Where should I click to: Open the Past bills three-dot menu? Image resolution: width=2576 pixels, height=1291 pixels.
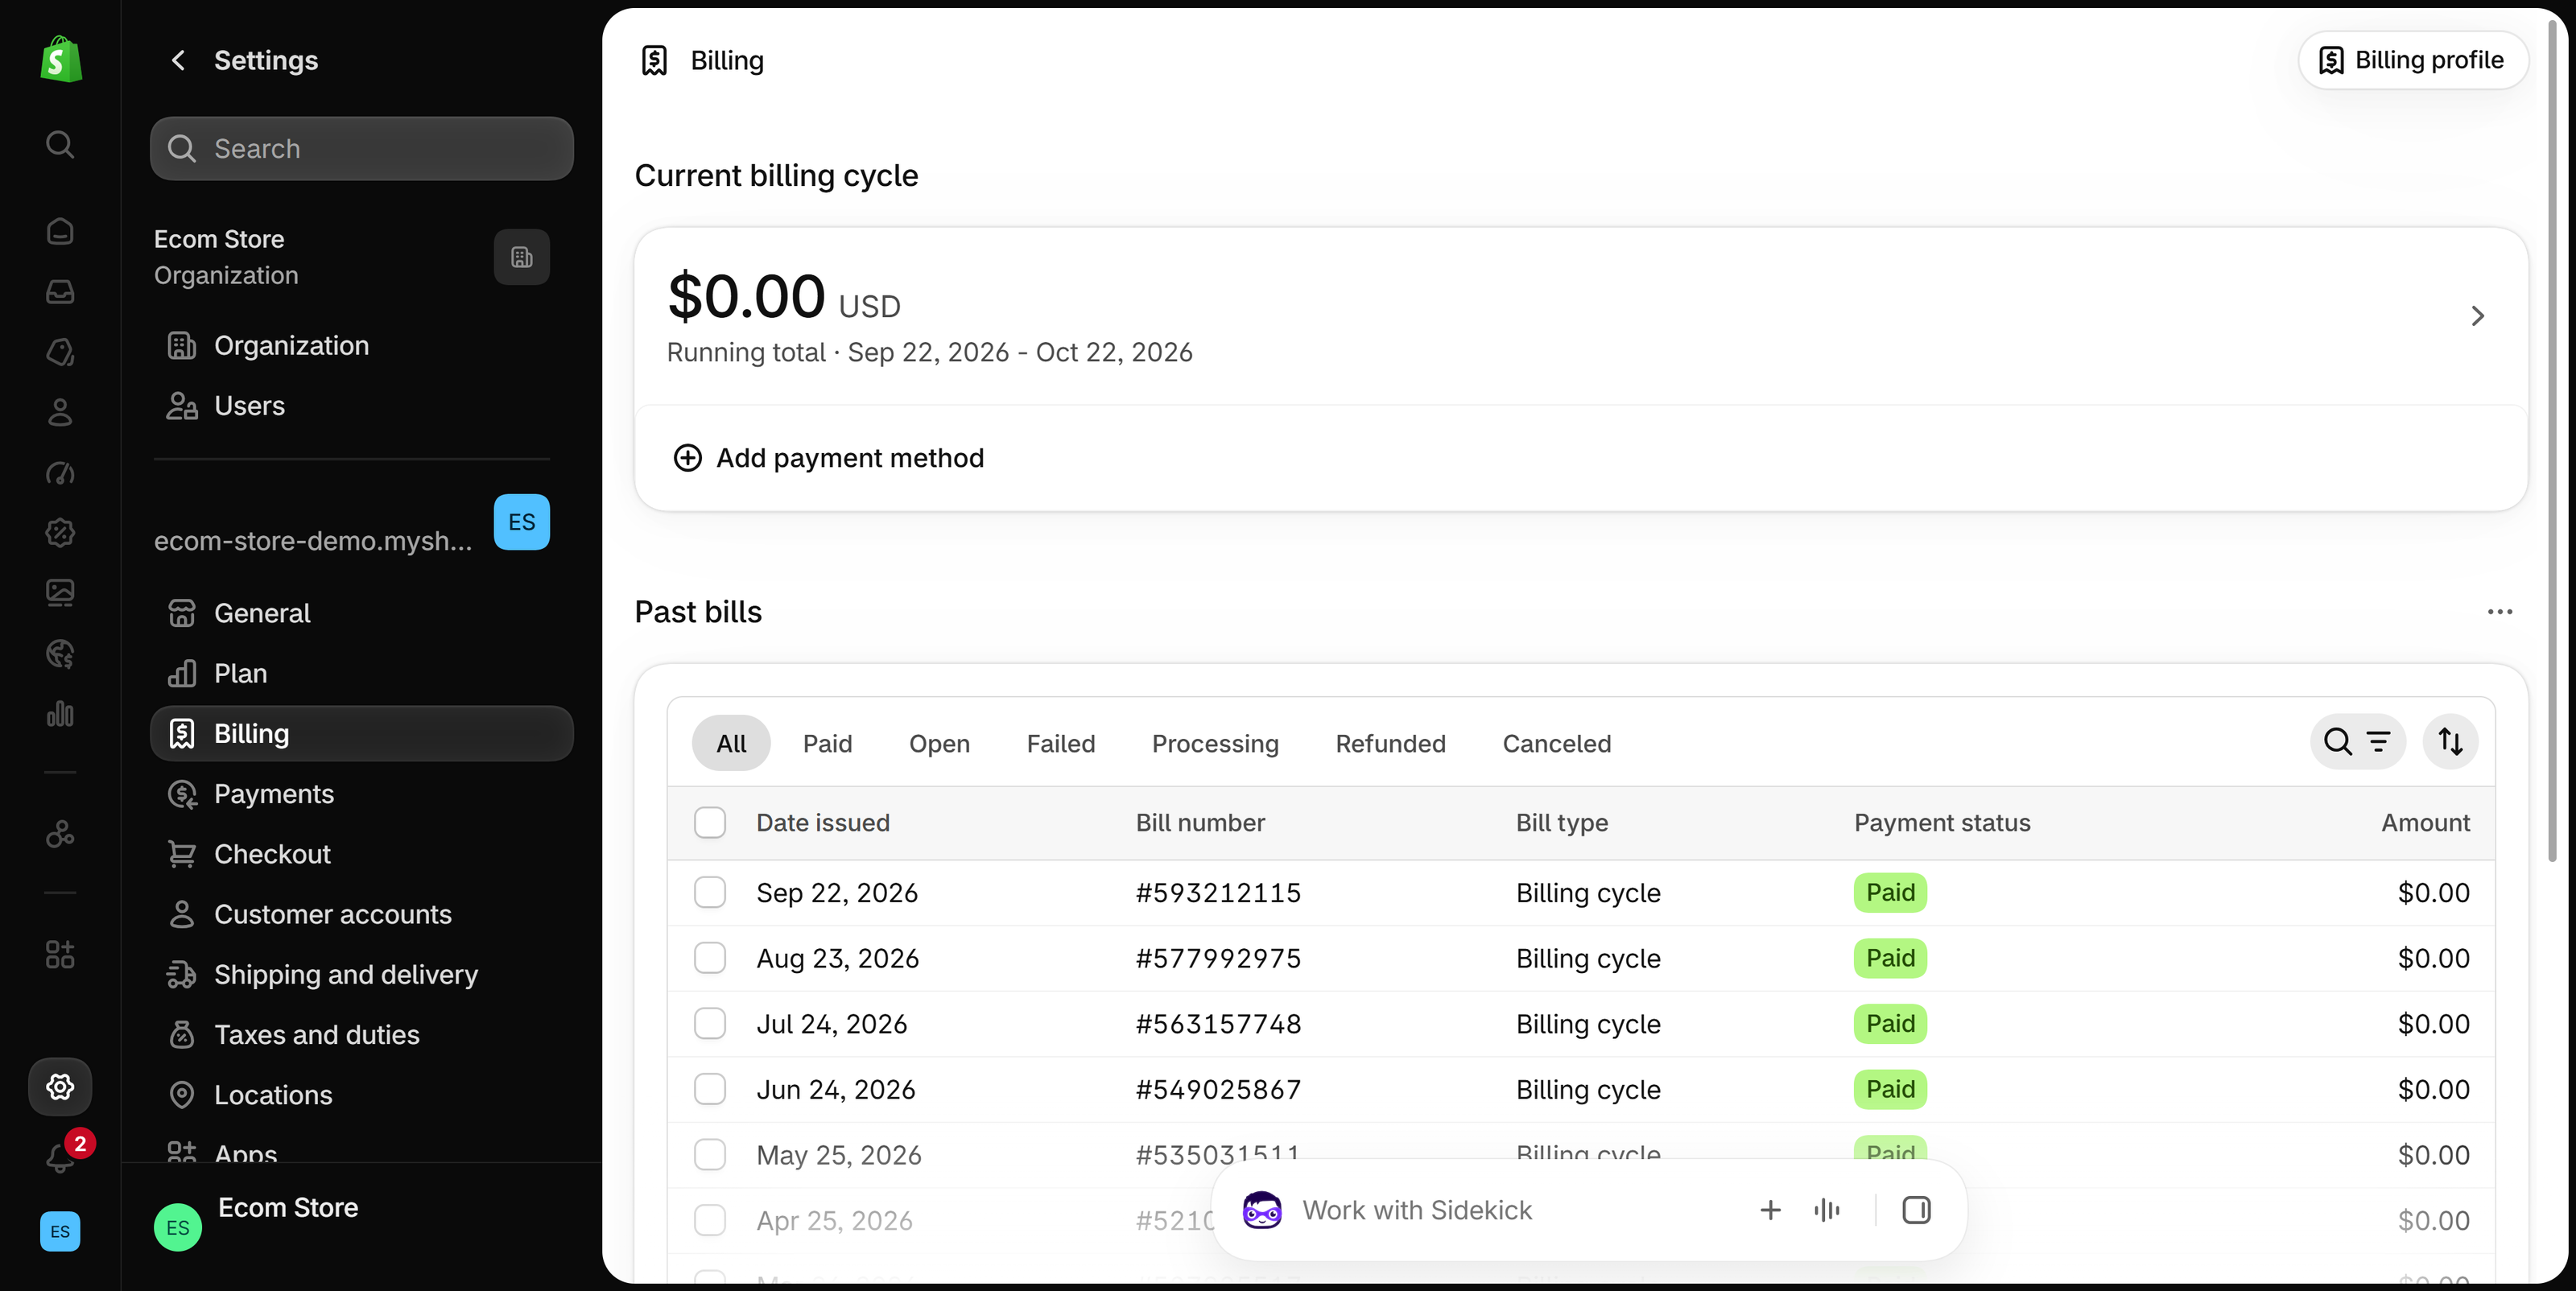click(x=2499, y=612)
